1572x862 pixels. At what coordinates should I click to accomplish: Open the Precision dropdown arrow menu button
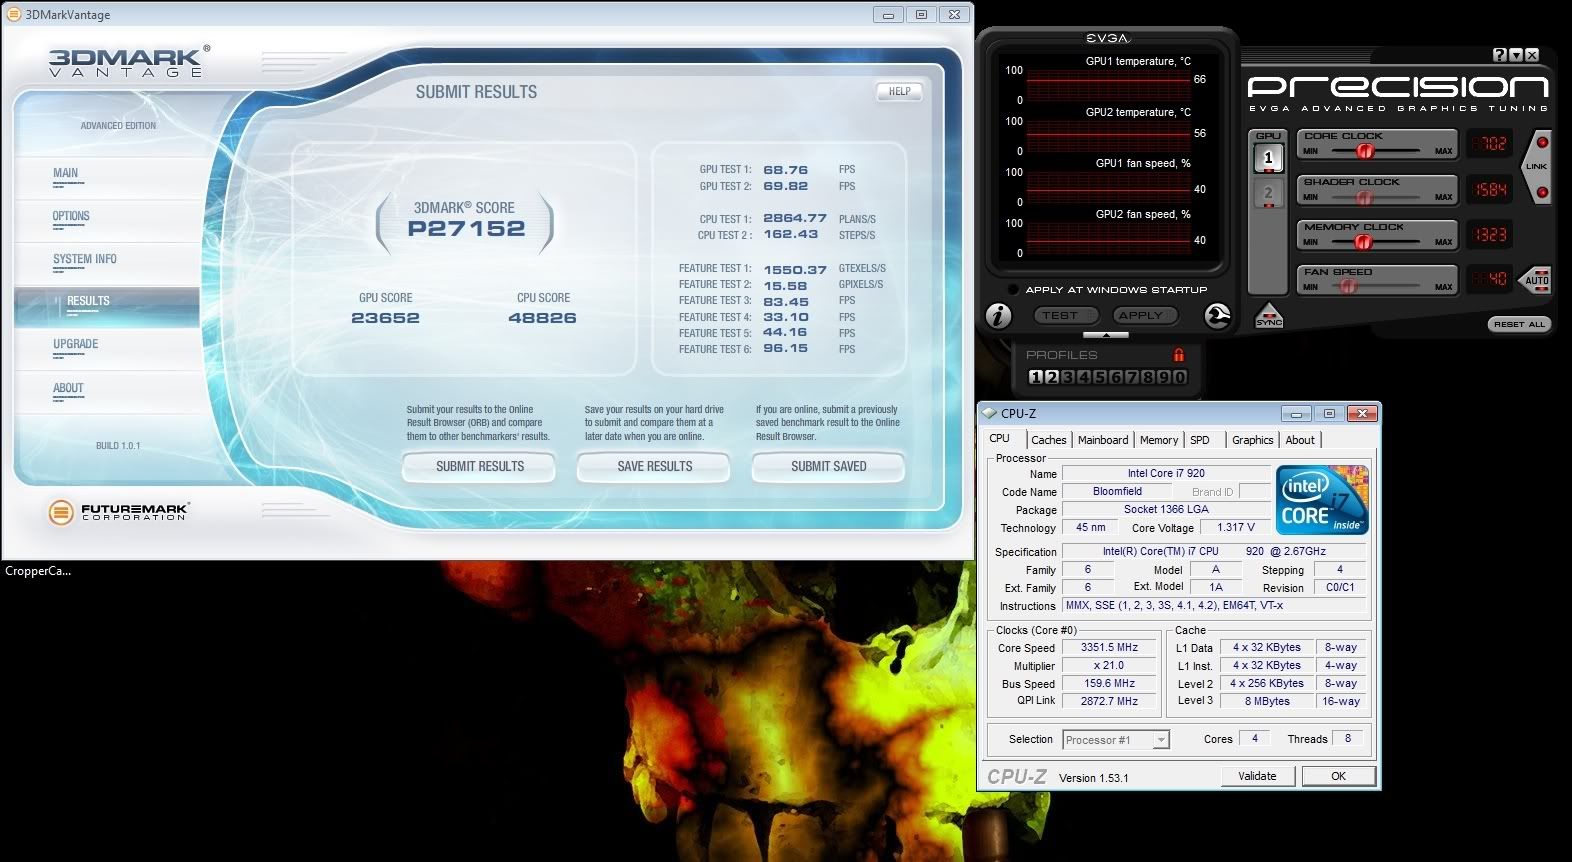click(1516, 55)
